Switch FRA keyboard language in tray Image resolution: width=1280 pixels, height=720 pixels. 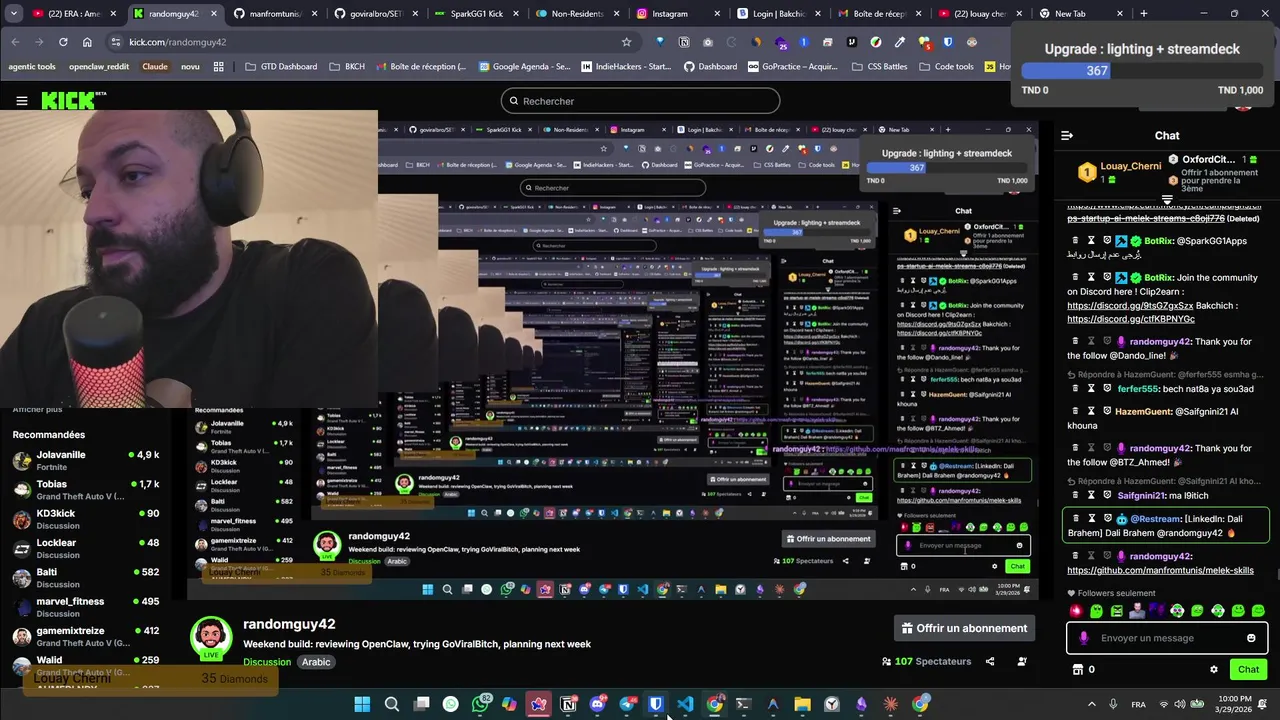click(1138, 704)
